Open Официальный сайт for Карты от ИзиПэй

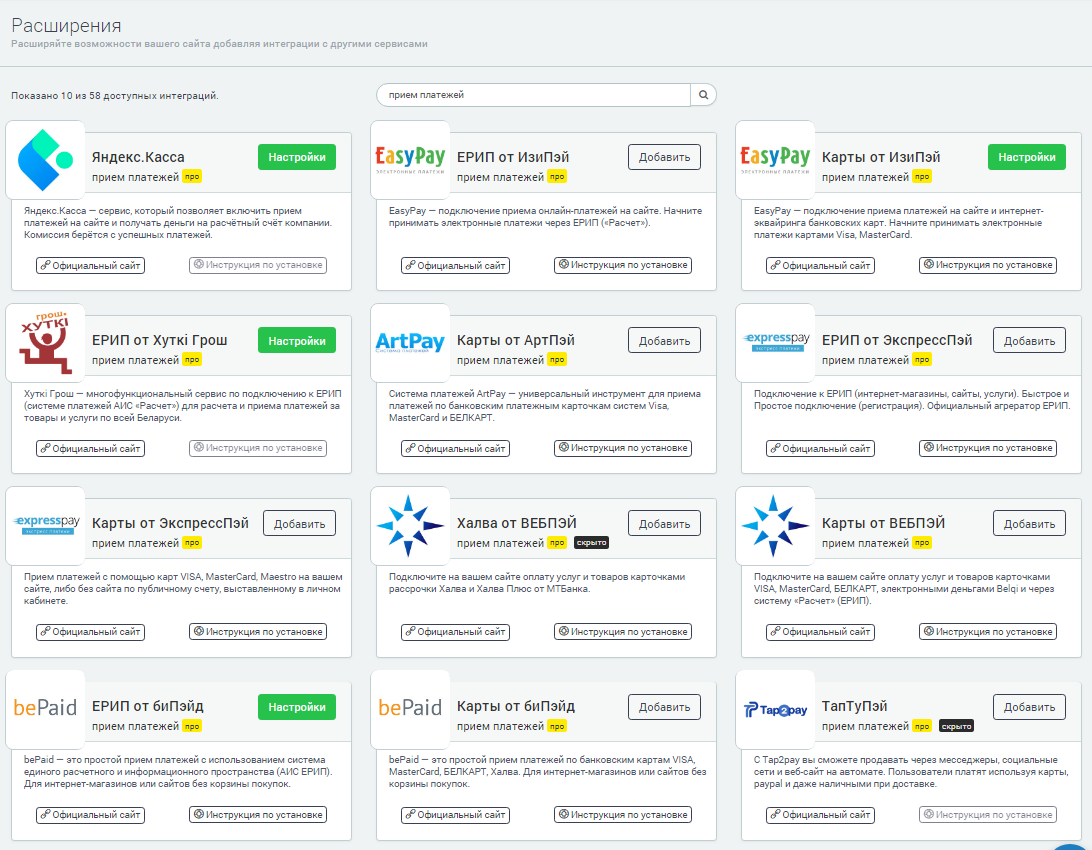coord(820,265)
